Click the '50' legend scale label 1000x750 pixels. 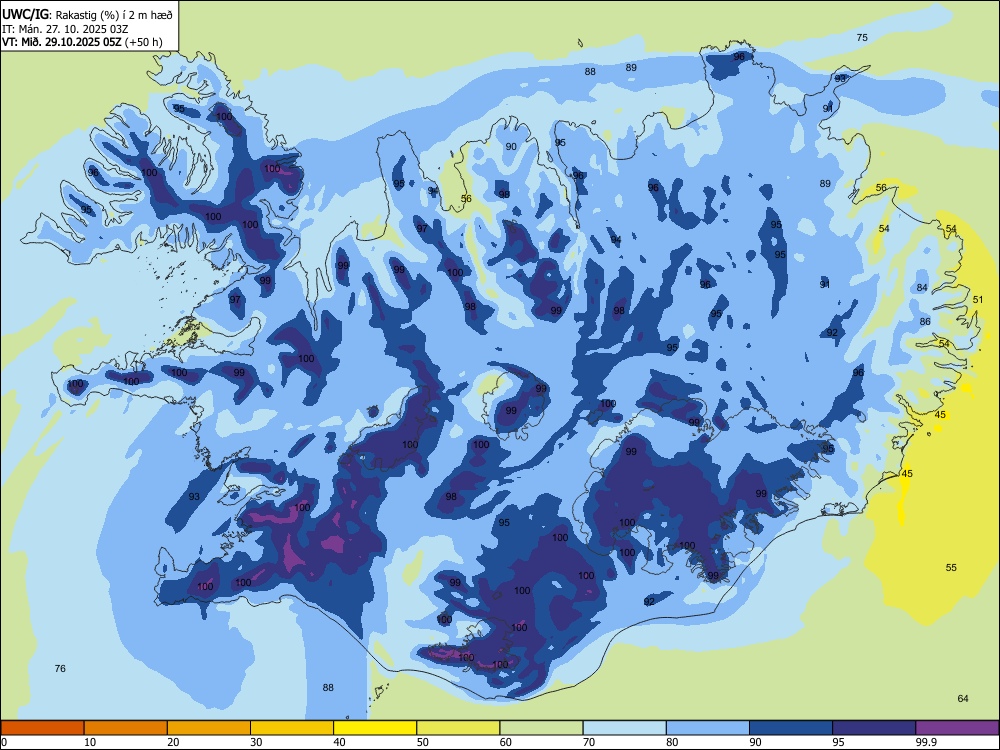(x=422, y=742)
